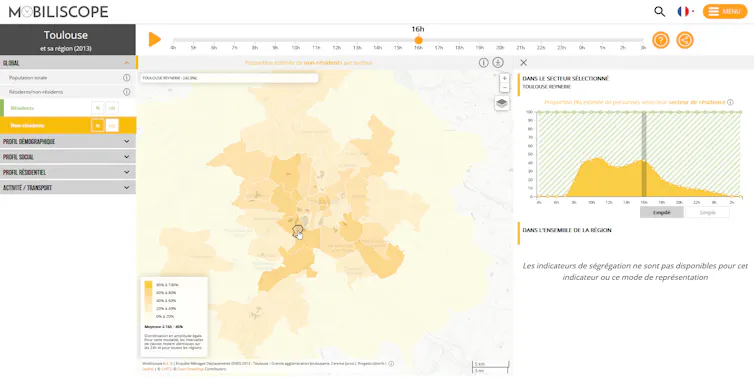Jump timeline to 3h at the right end
Screen dimensions: 754x379
click(x=643, y=48)
